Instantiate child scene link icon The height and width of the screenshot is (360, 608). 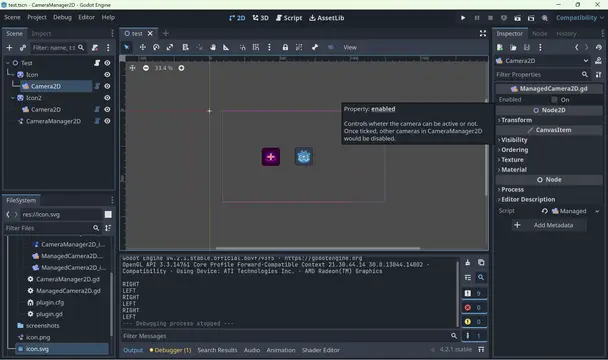point(23,48)
